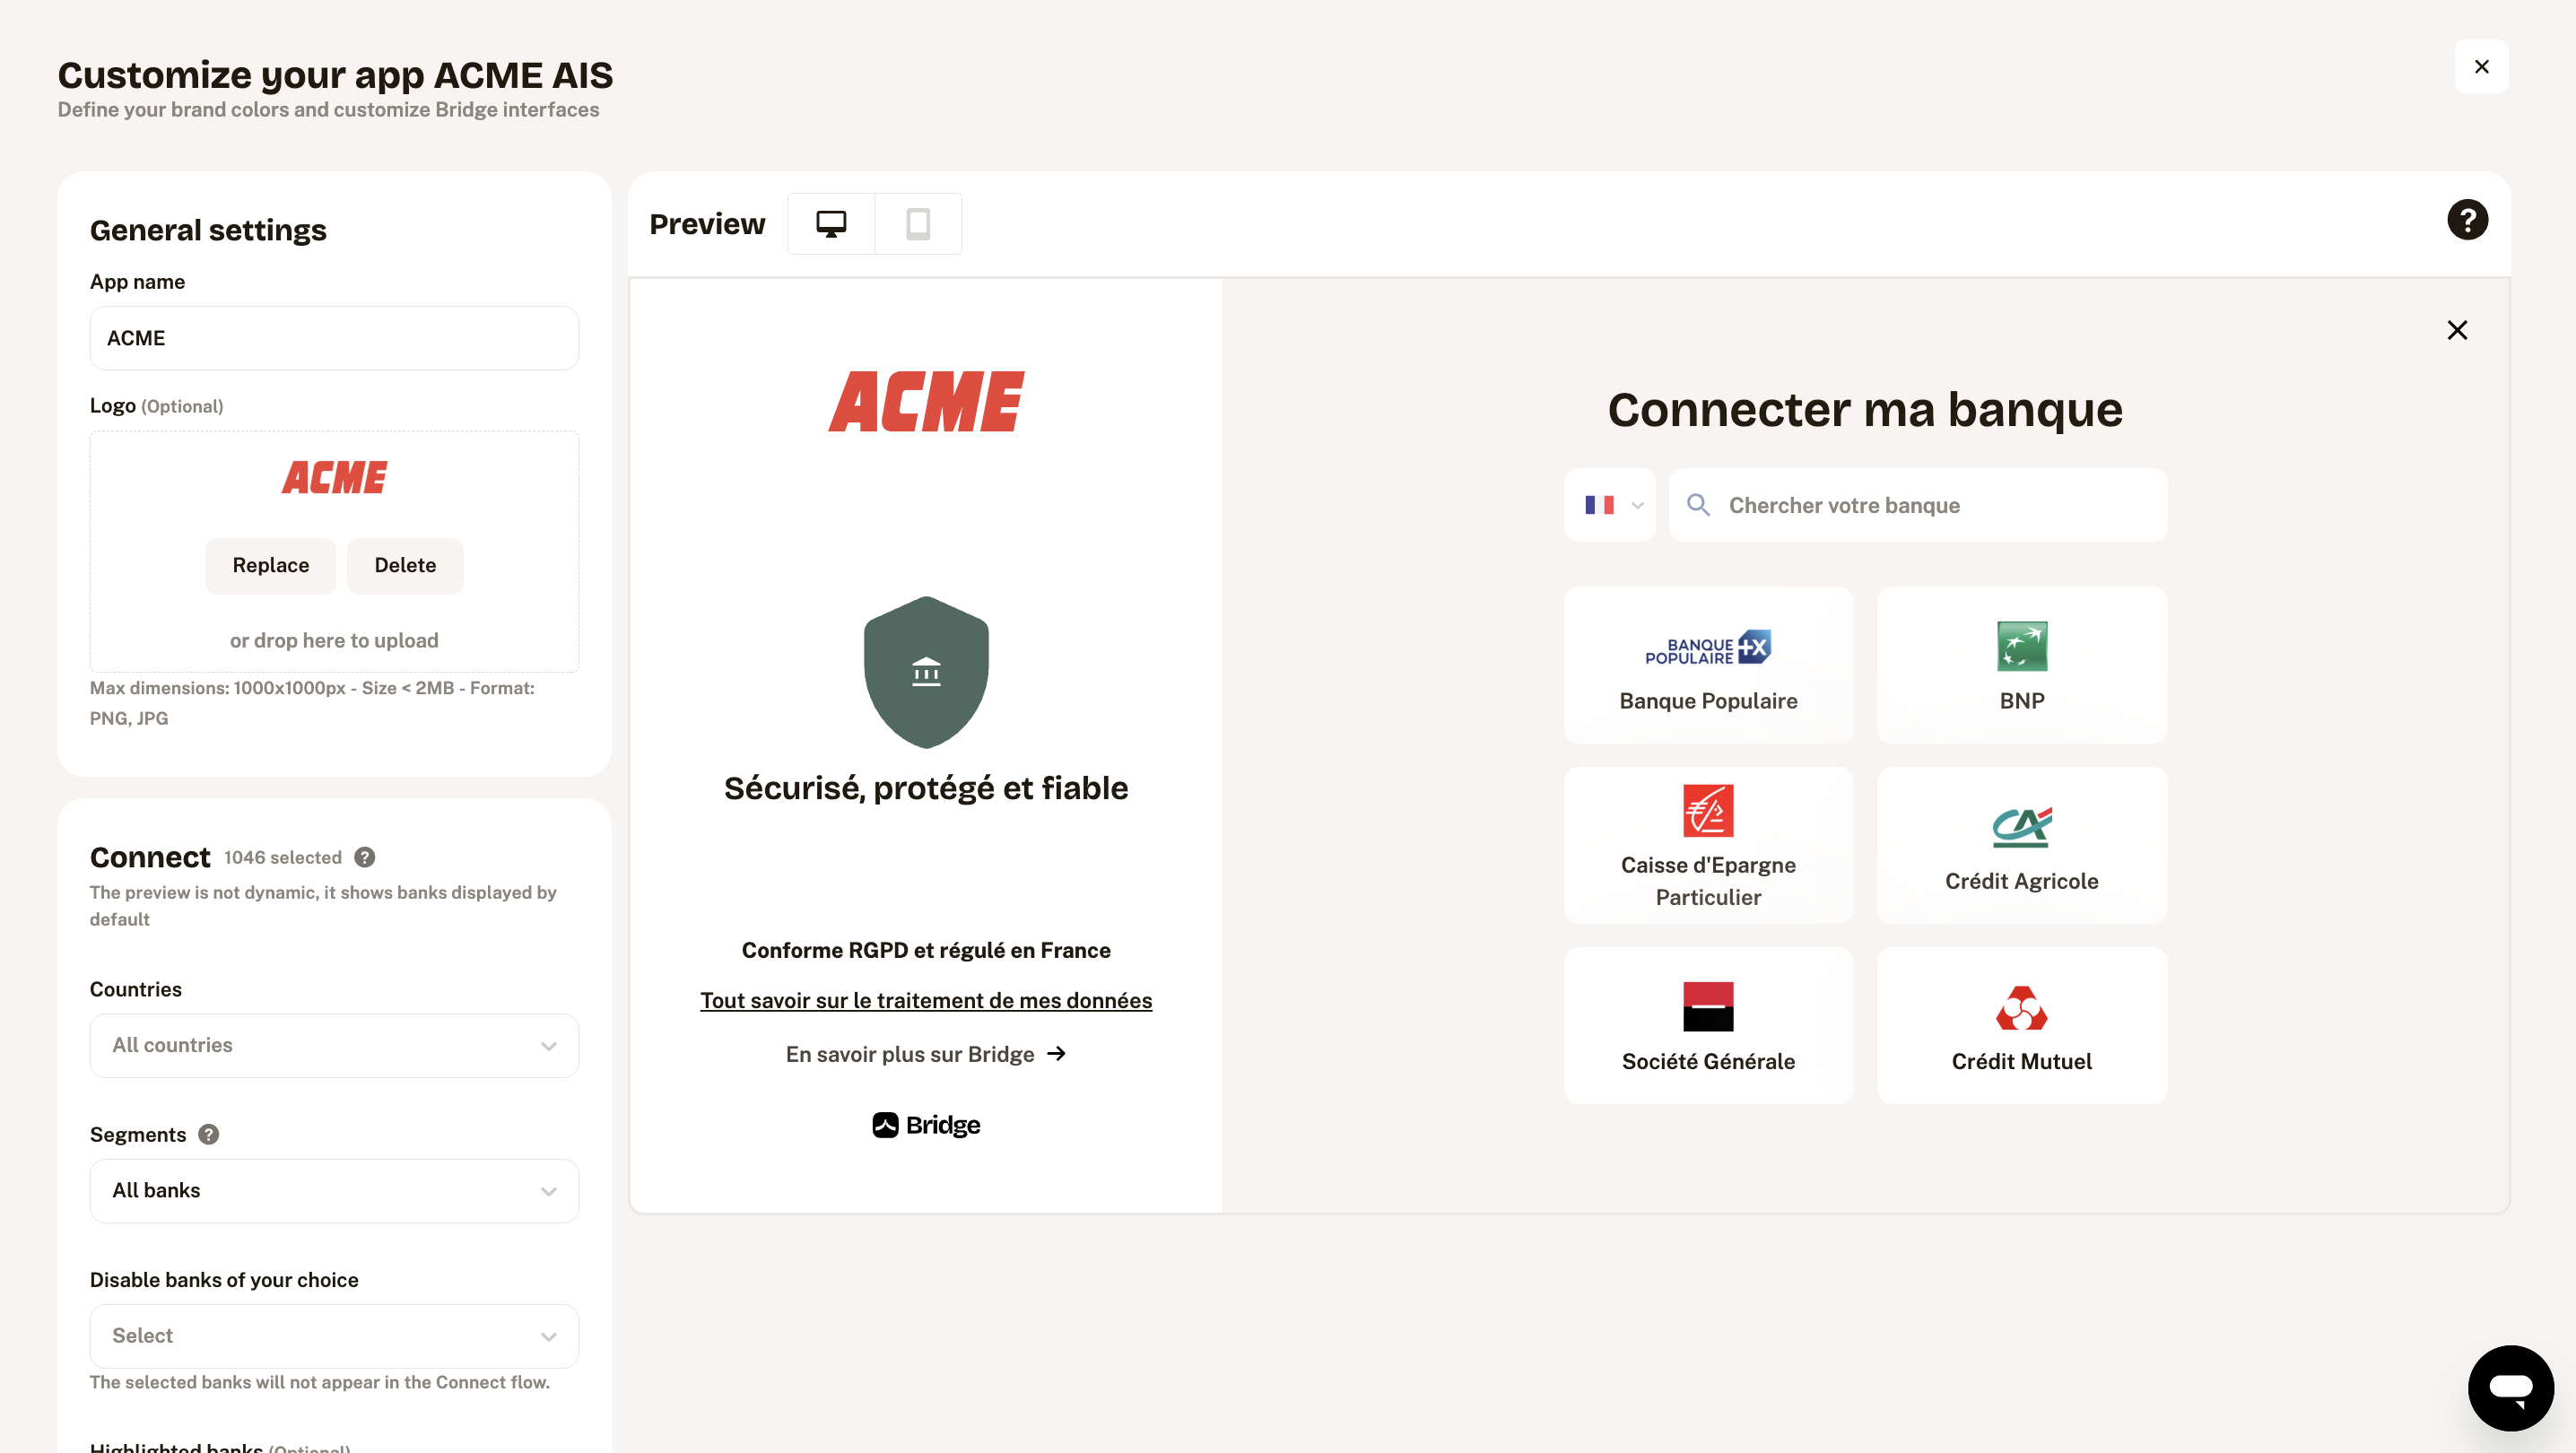
Task: Select the Banque Populaire bank tile
Action: pos(1708,665)
